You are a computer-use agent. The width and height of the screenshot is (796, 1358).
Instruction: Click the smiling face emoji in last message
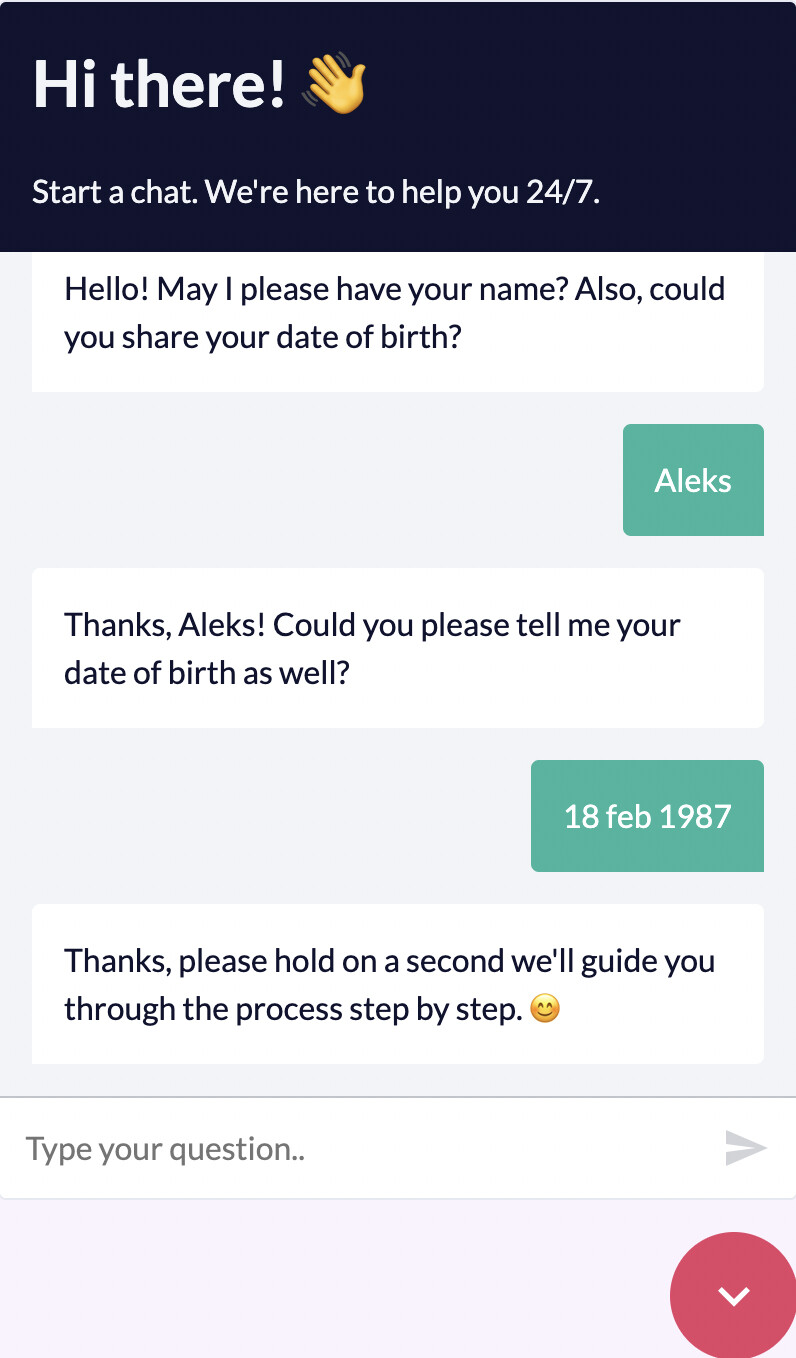(544, 1010)
